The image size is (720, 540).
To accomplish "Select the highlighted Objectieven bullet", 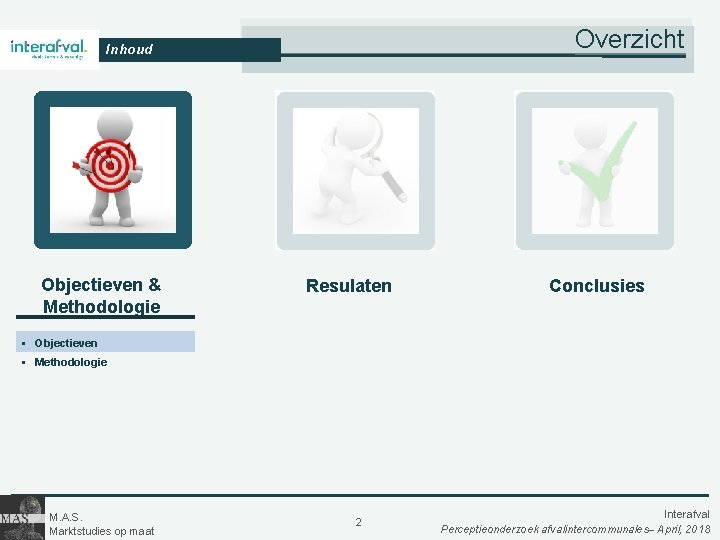I will 106,343.
